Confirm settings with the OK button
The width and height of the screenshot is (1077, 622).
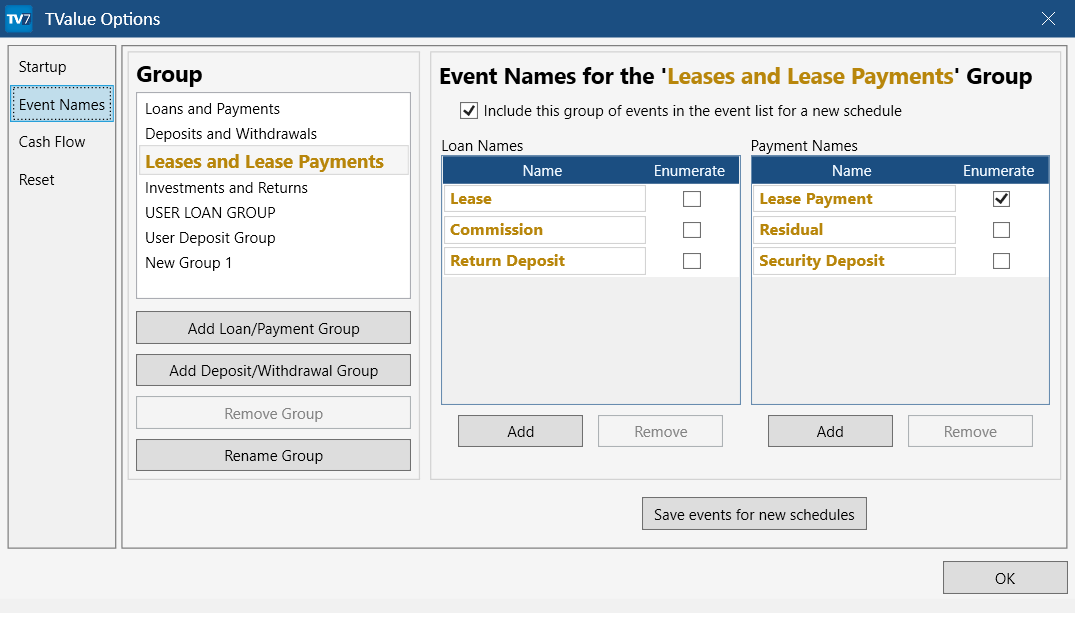tap(1004, 577)
